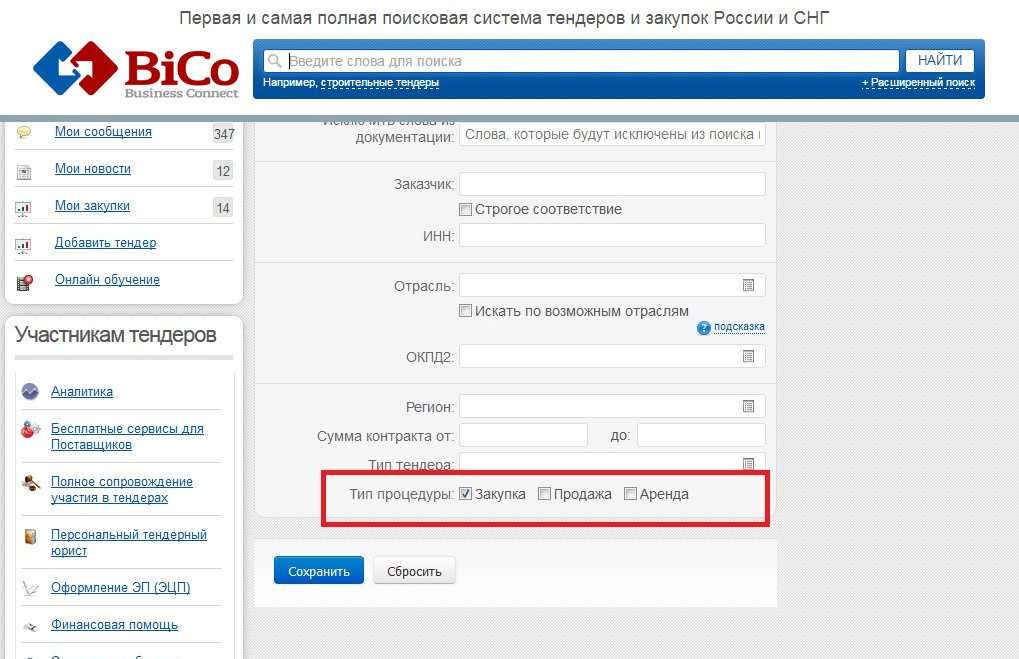The height and width of the screenshot is (659, 1019).
Task: Click the 347 messages counter badge
Action: pyautogui.click(x=224, y=134)
